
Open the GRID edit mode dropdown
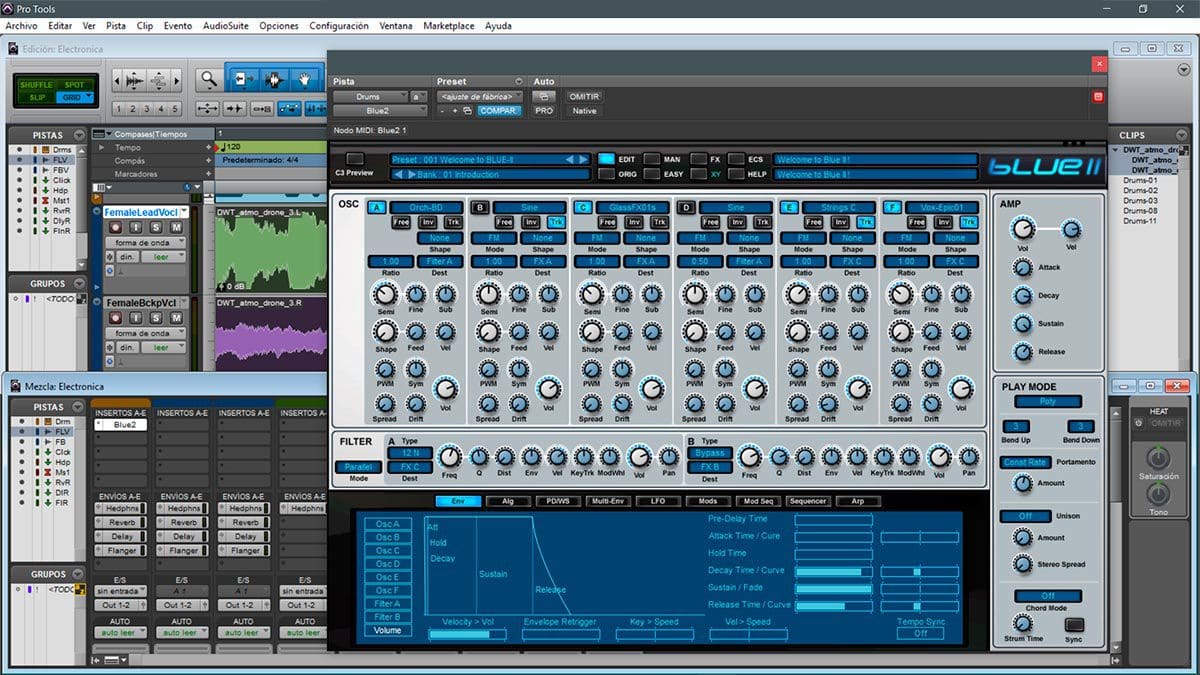[x=75, y=97]
